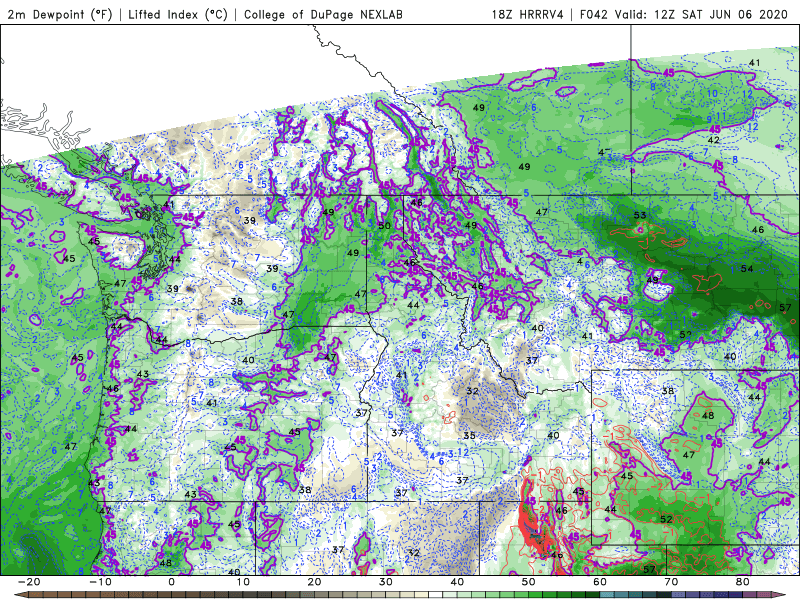Click the "Lifted Index (°C)" title text
The width and height of the screenshot is (800, 600).
tap(178, 15)
